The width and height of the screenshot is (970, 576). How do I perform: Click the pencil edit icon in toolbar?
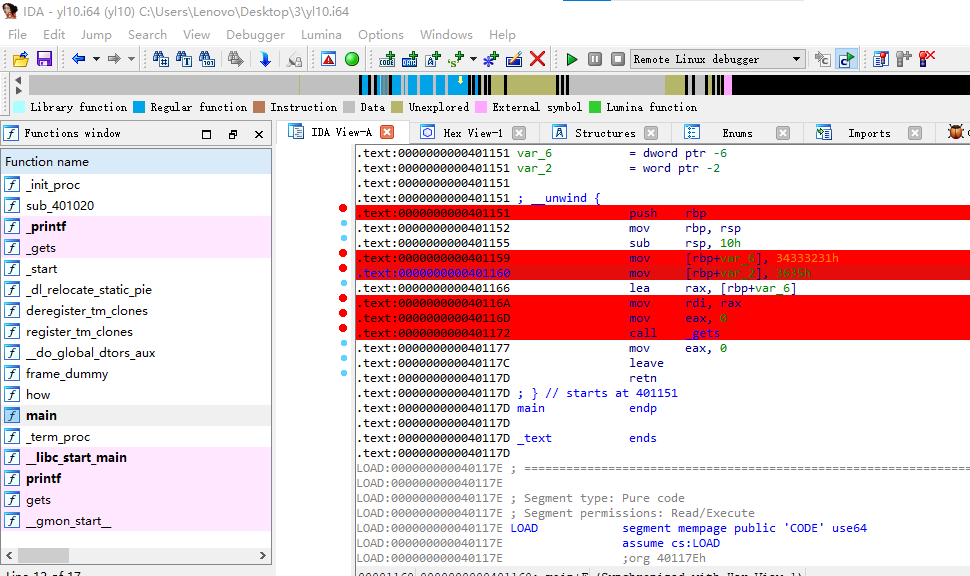pyautogui.click(x=514, y=59)
